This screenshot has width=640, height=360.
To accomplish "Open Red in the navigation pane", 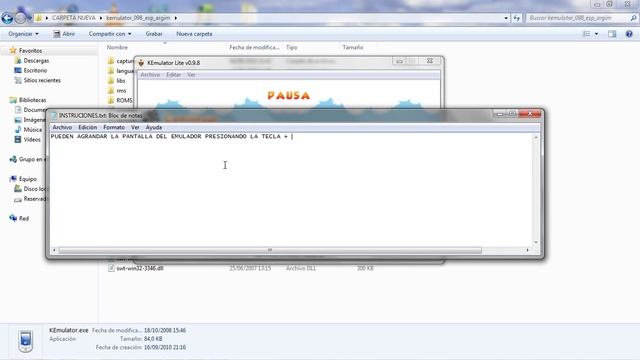I will 24,218.
